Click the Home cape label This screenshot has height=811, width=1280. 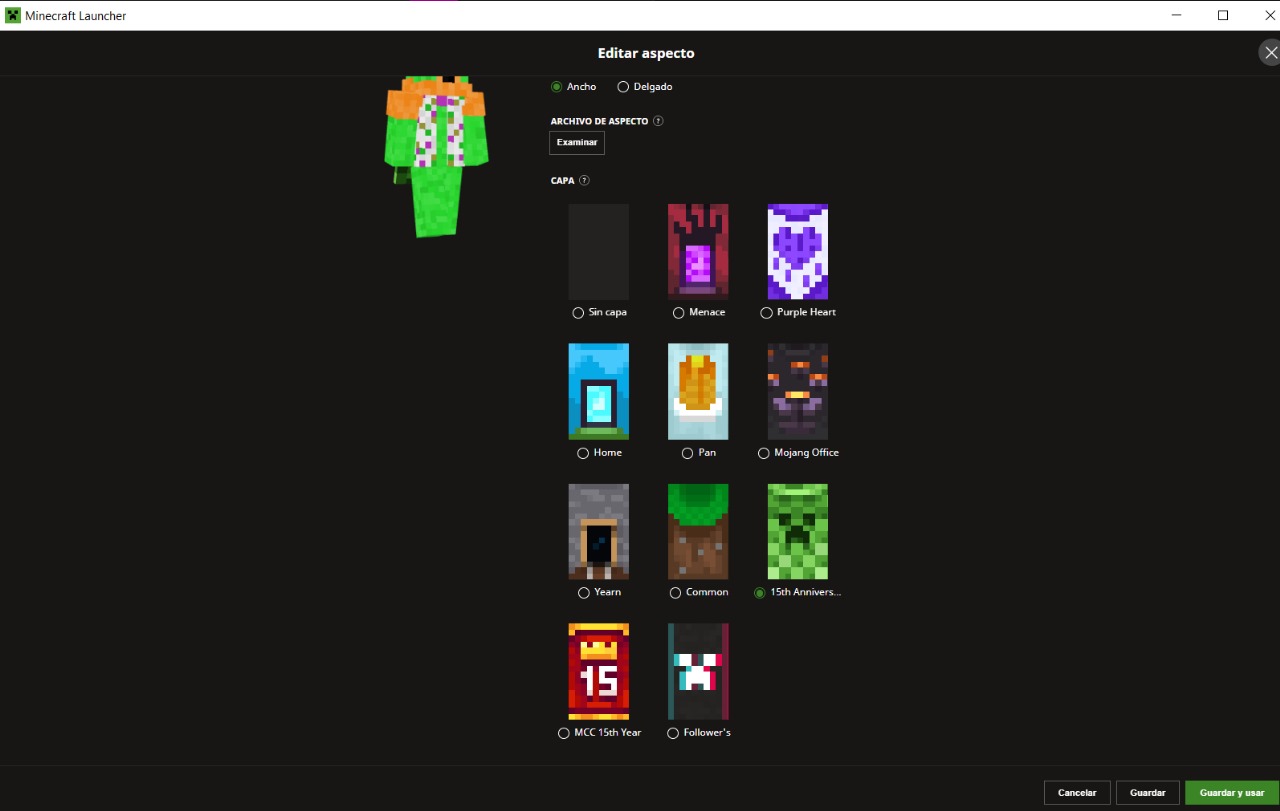(x=608, y=453)
